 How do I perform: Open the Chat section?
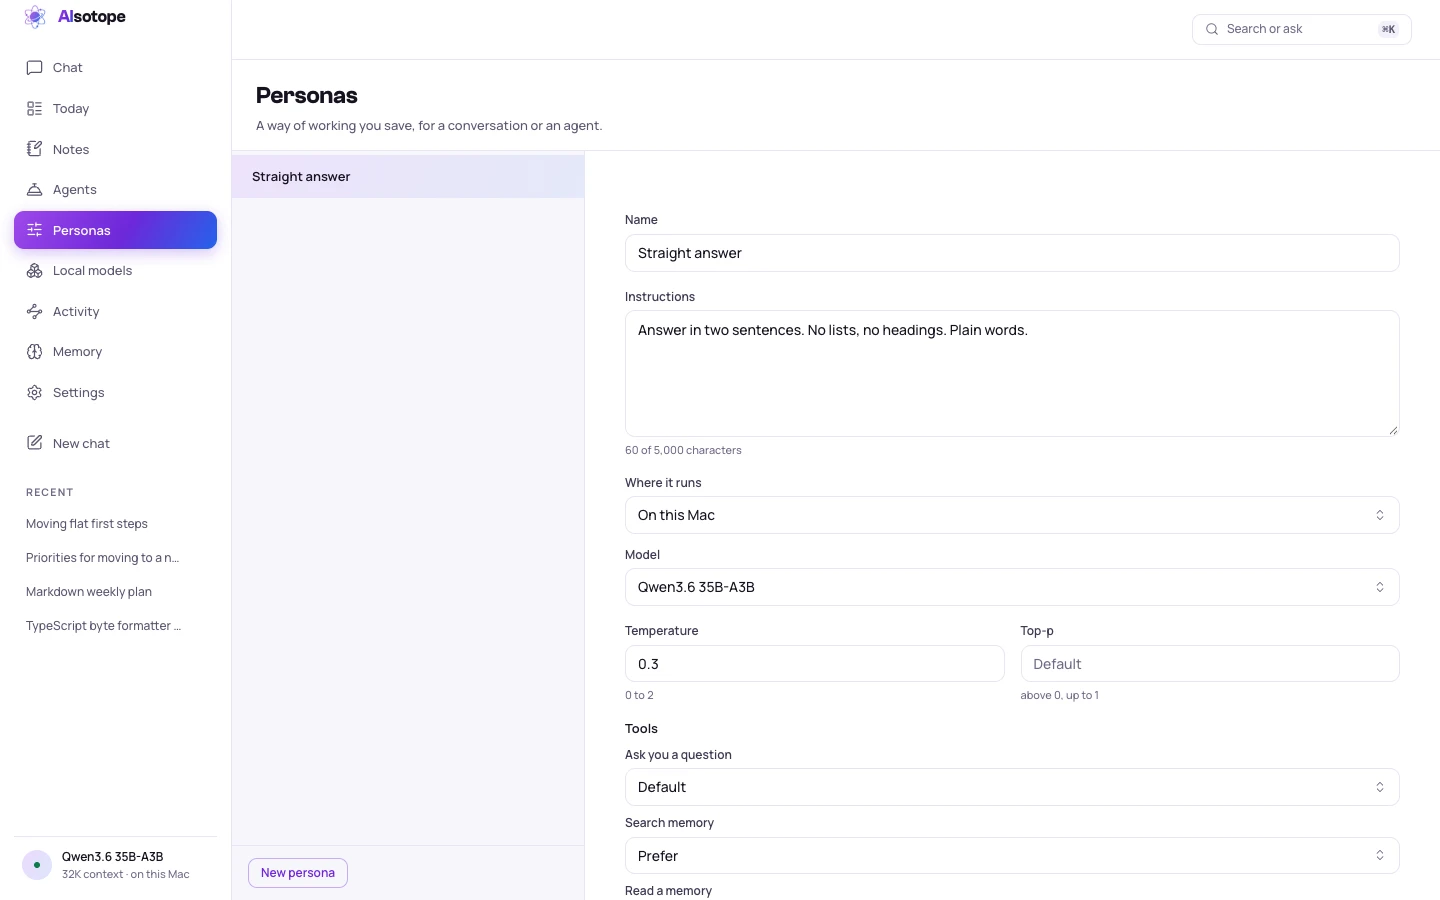tap(115, 68)
